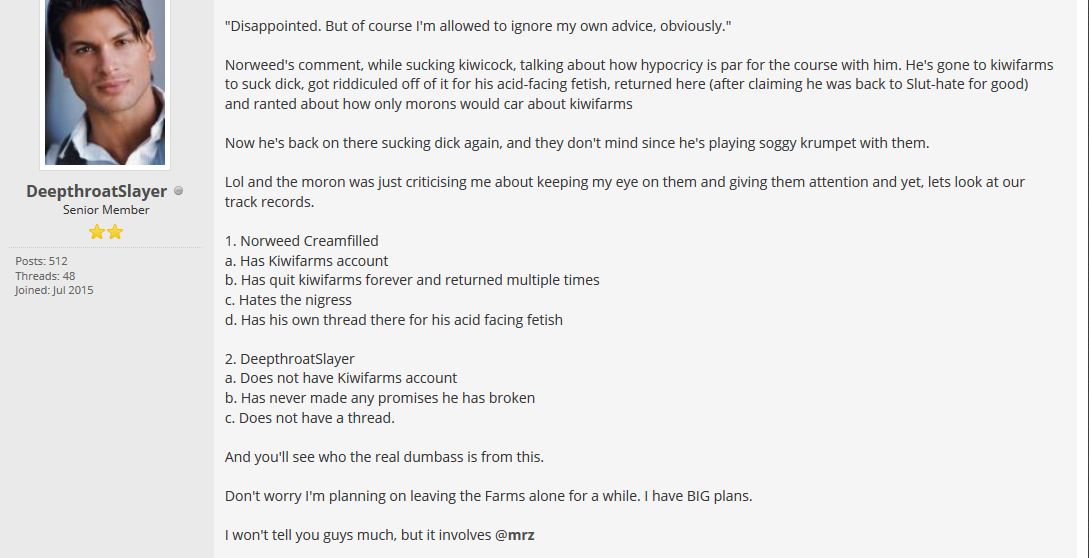Click the "c. Does not have a thread." line
Screen dimensions: 1089x558
coord(310,418)
